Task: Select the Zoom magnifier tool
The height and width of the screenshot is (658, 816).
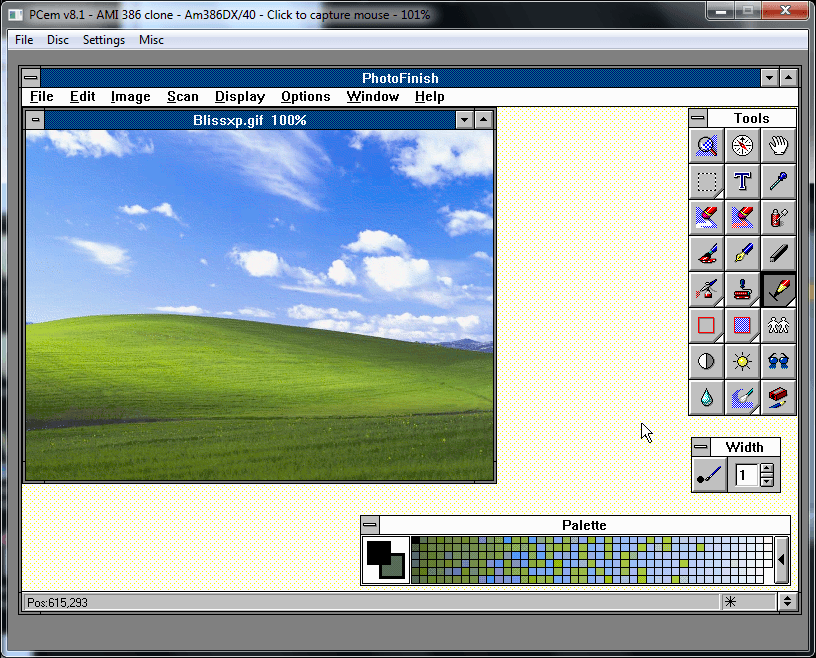Action: pyautogui.click(x=706, y=146)
